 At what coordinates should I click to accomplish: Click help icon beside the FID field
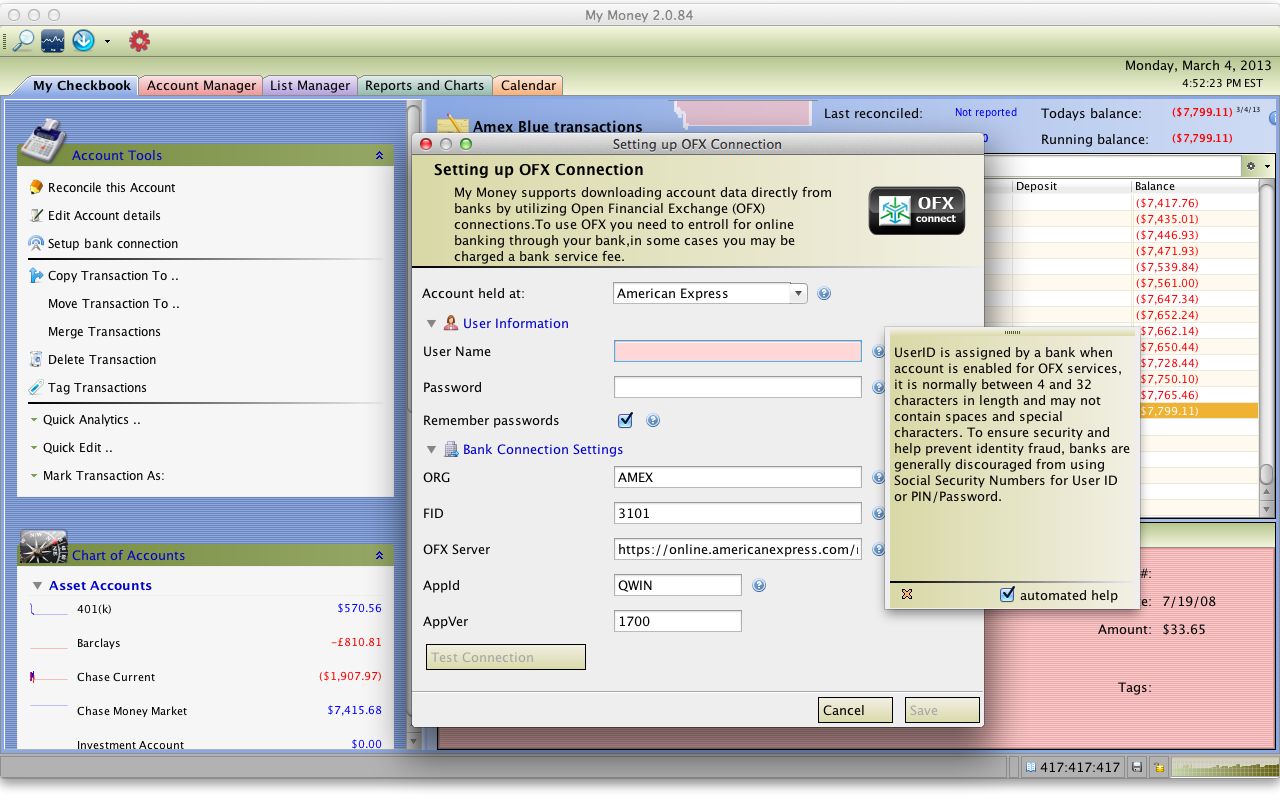[x=878, y=514]
